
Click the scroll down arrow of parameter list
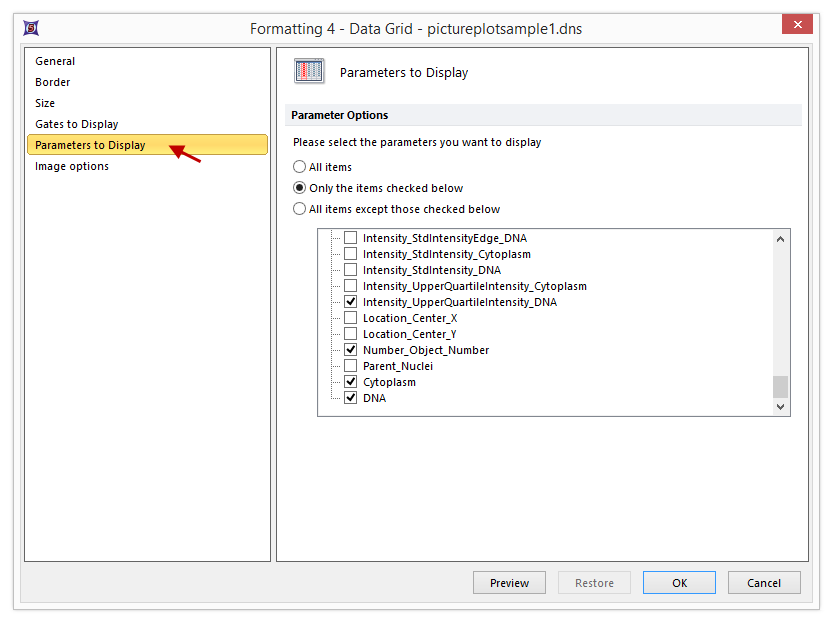(781, 406)
